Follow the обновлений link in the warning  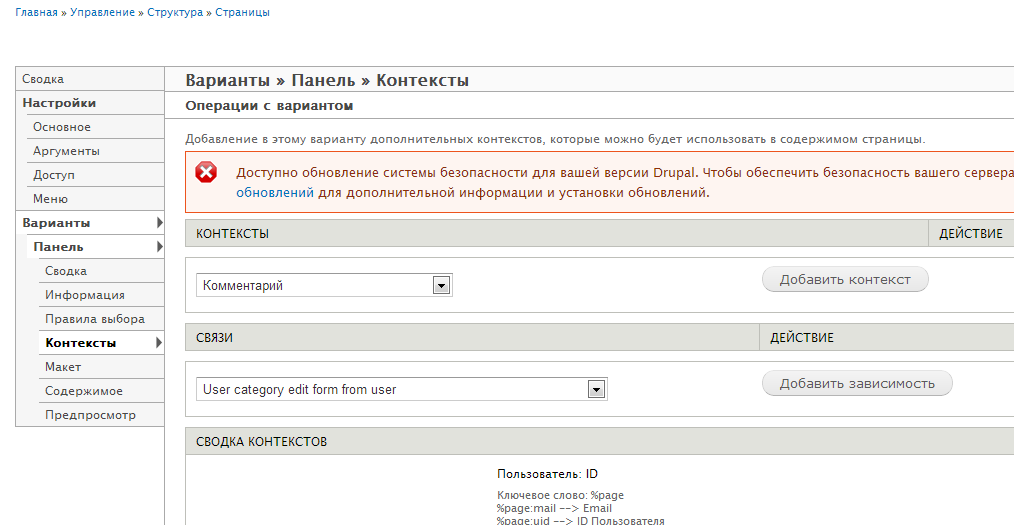click(x=275, y=192)
